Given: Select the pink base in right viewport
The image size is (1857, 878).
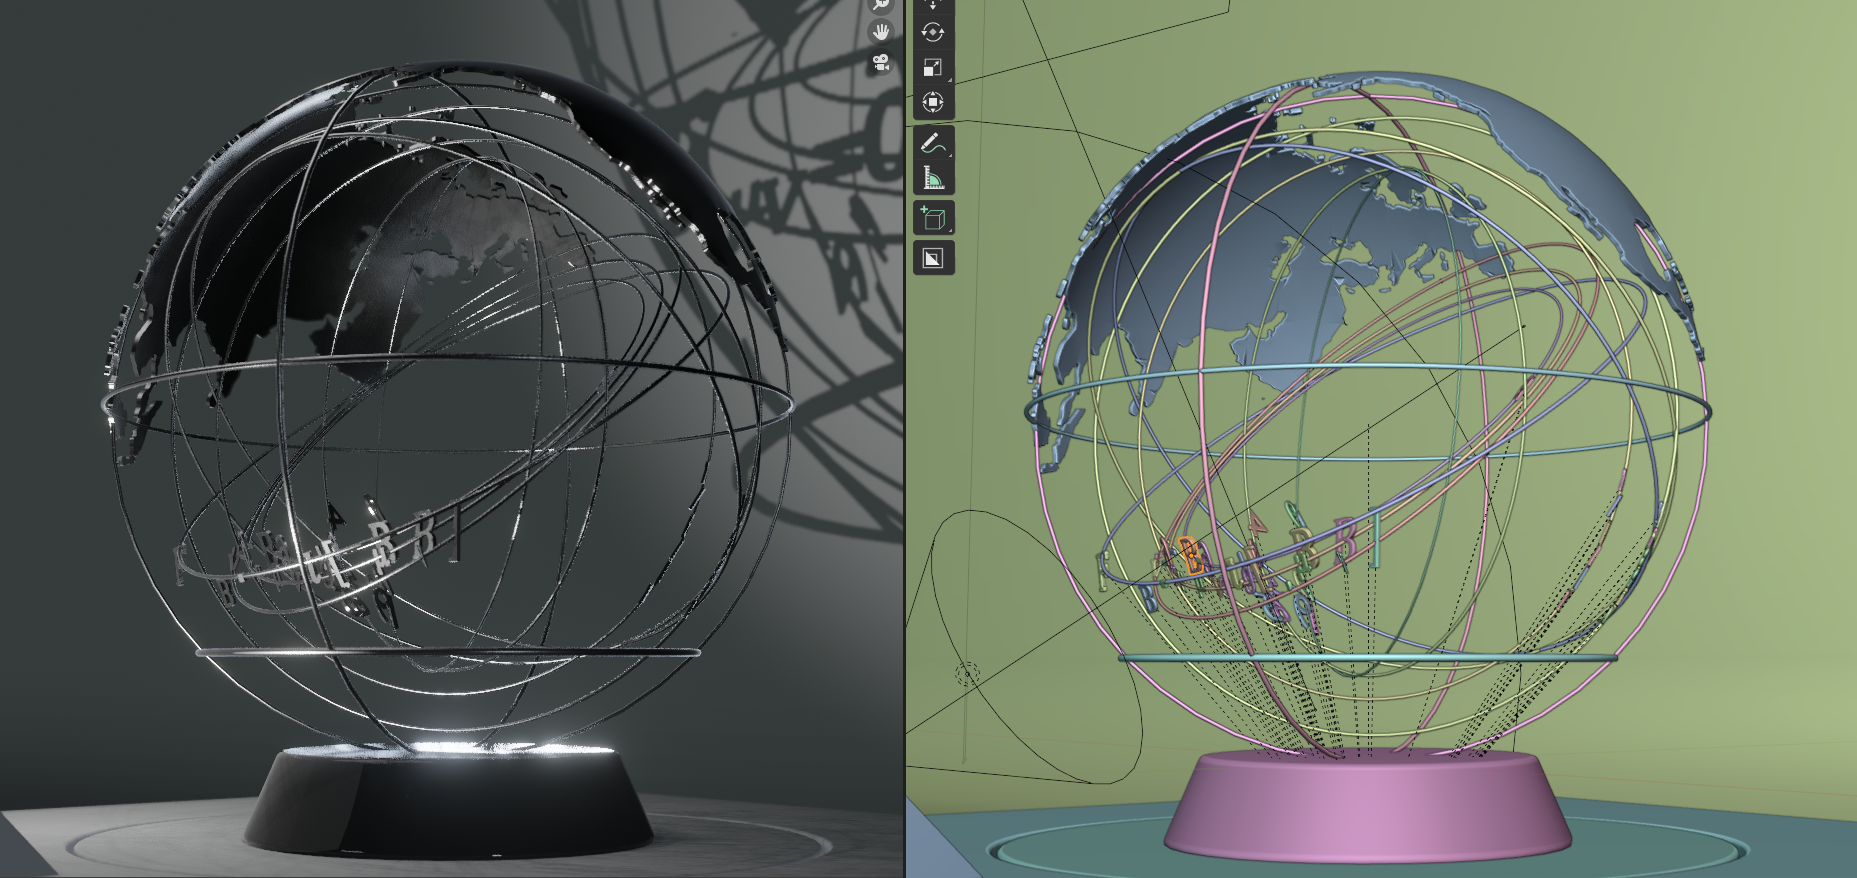Looking at the screenshot, I should (1366, 810).
